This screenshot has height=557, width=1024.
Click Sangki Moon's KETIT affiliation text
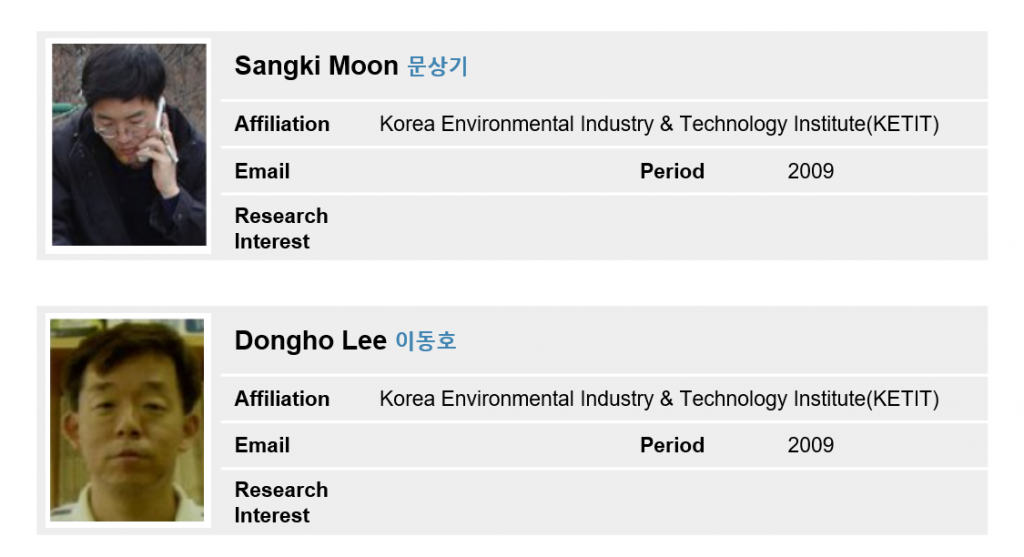[x=659, y=124]
